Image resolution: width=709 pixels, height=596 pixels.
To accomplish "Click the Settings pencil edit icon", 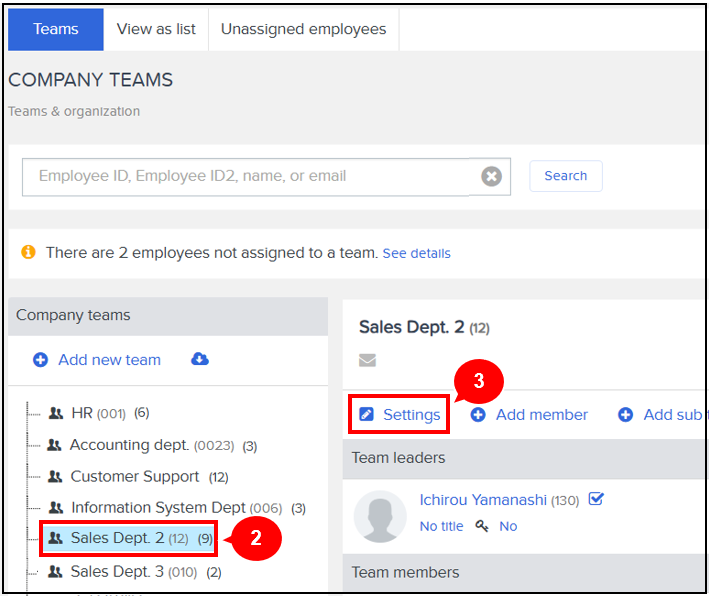I will [x=366, y=414].
